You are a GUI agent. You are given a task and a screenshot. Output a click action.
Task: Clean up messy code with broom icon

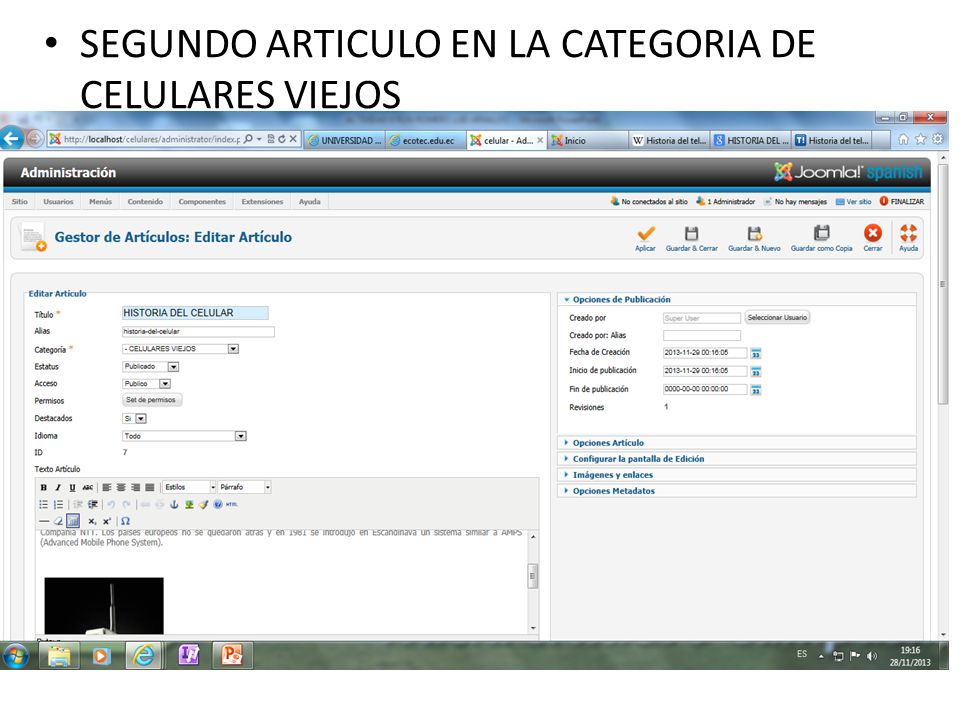pyautogui.click(x=203, y=504)
